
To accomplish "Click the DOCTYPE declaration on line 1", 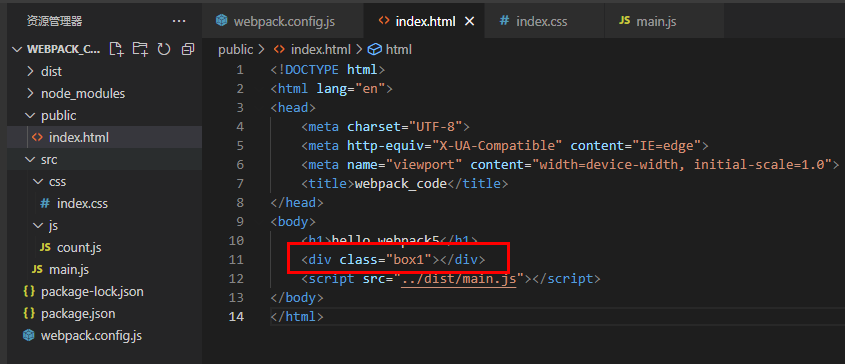I will 328,69.
